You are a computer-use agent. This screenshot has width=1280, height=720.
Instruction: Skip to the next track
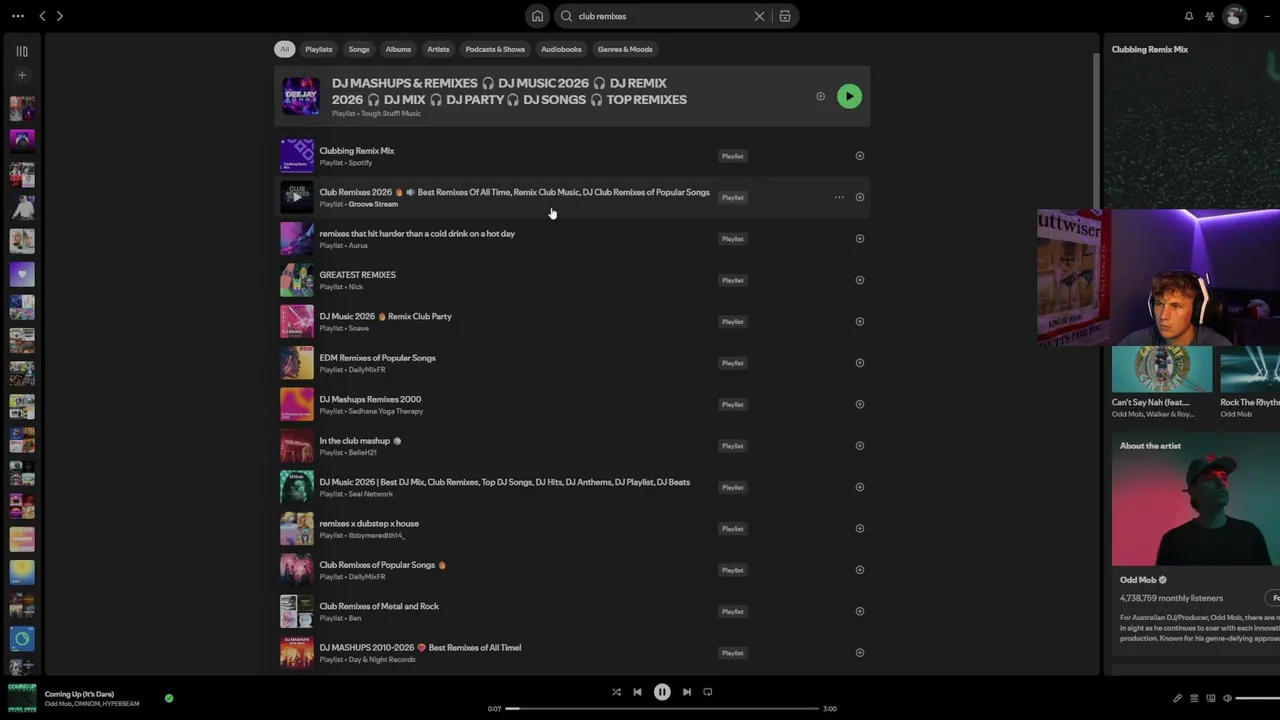[x=687, y=692]
